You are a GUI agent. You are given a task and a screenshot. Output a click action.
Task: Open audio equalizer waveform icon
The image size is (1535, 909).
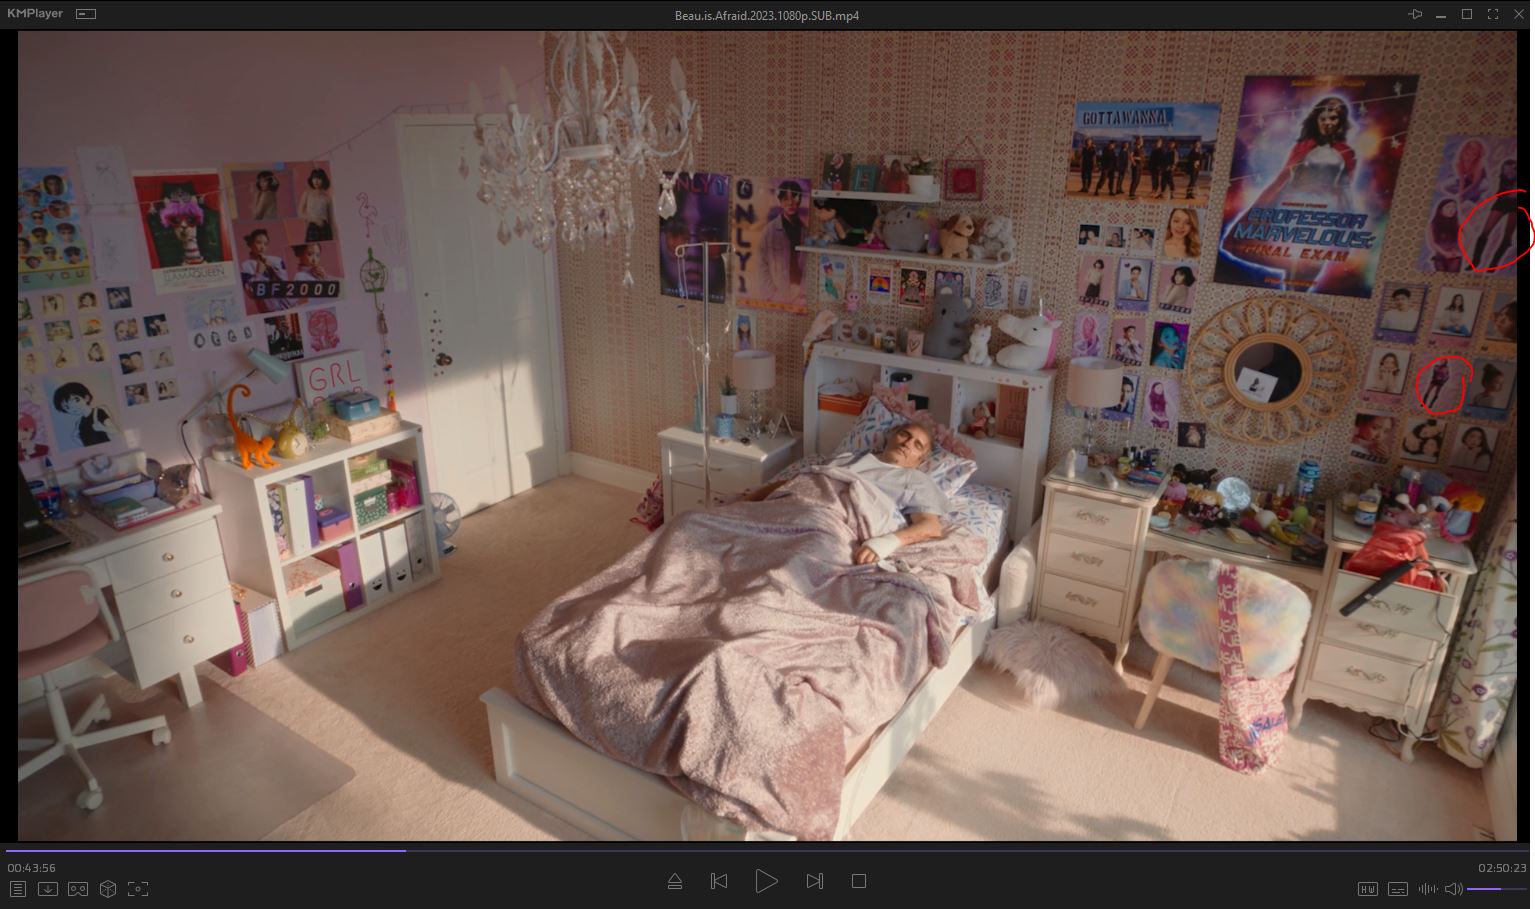(x=1428, y=889)
